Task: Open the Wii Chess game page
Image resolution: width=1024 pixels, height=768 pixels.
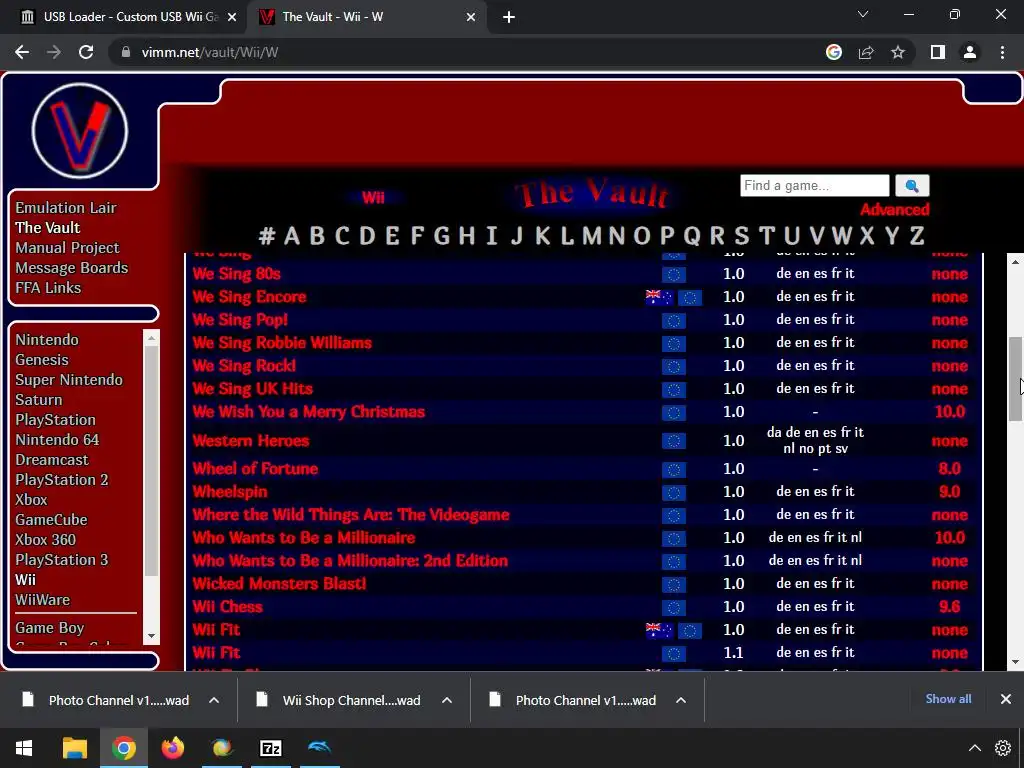Action: coord(228,607)
